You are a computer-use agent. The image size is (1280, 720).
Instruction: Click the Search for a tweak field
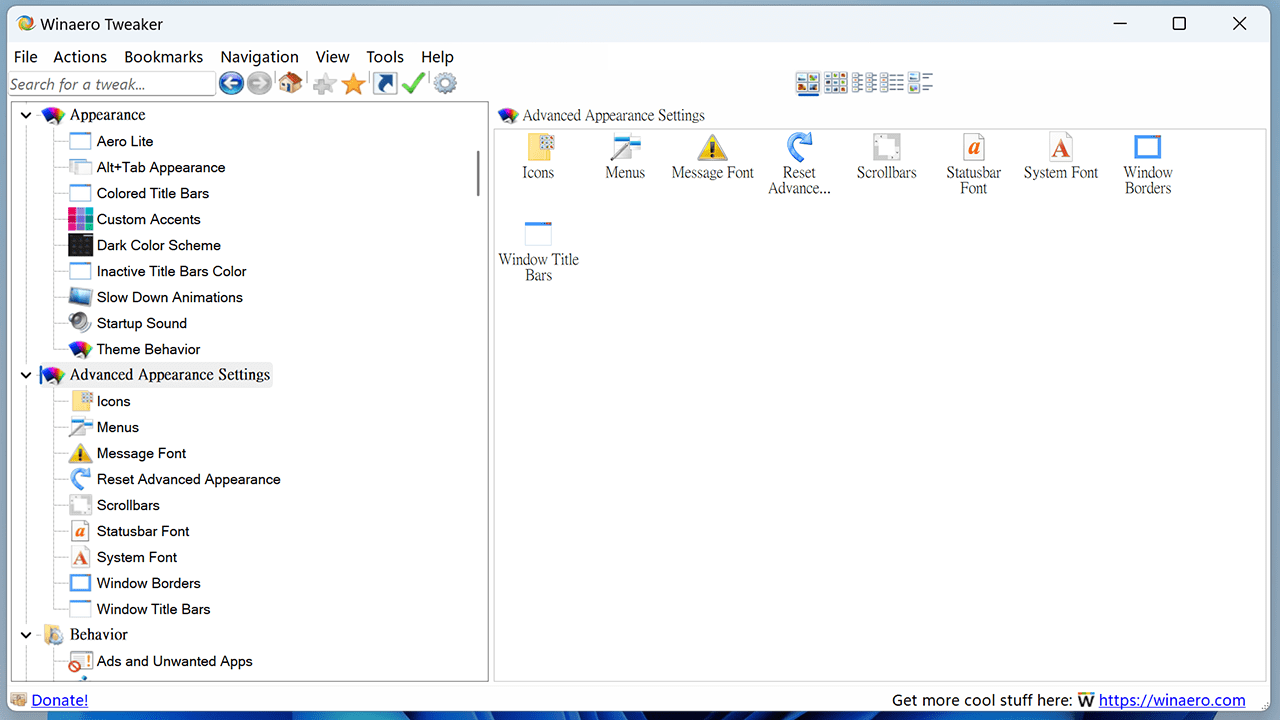pyautogui.click(x=111, y=84)
